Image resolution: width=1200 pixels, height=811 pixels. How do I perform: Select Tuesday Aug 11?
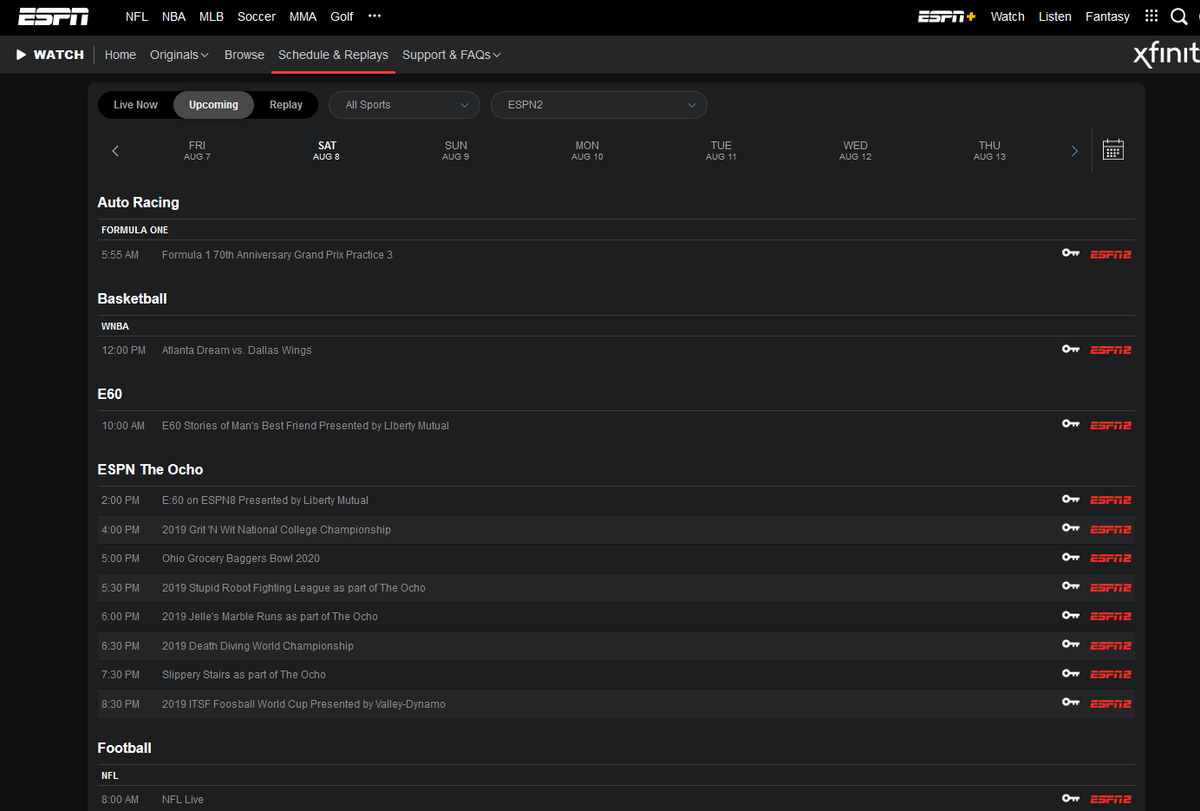[x=721, y=151]
